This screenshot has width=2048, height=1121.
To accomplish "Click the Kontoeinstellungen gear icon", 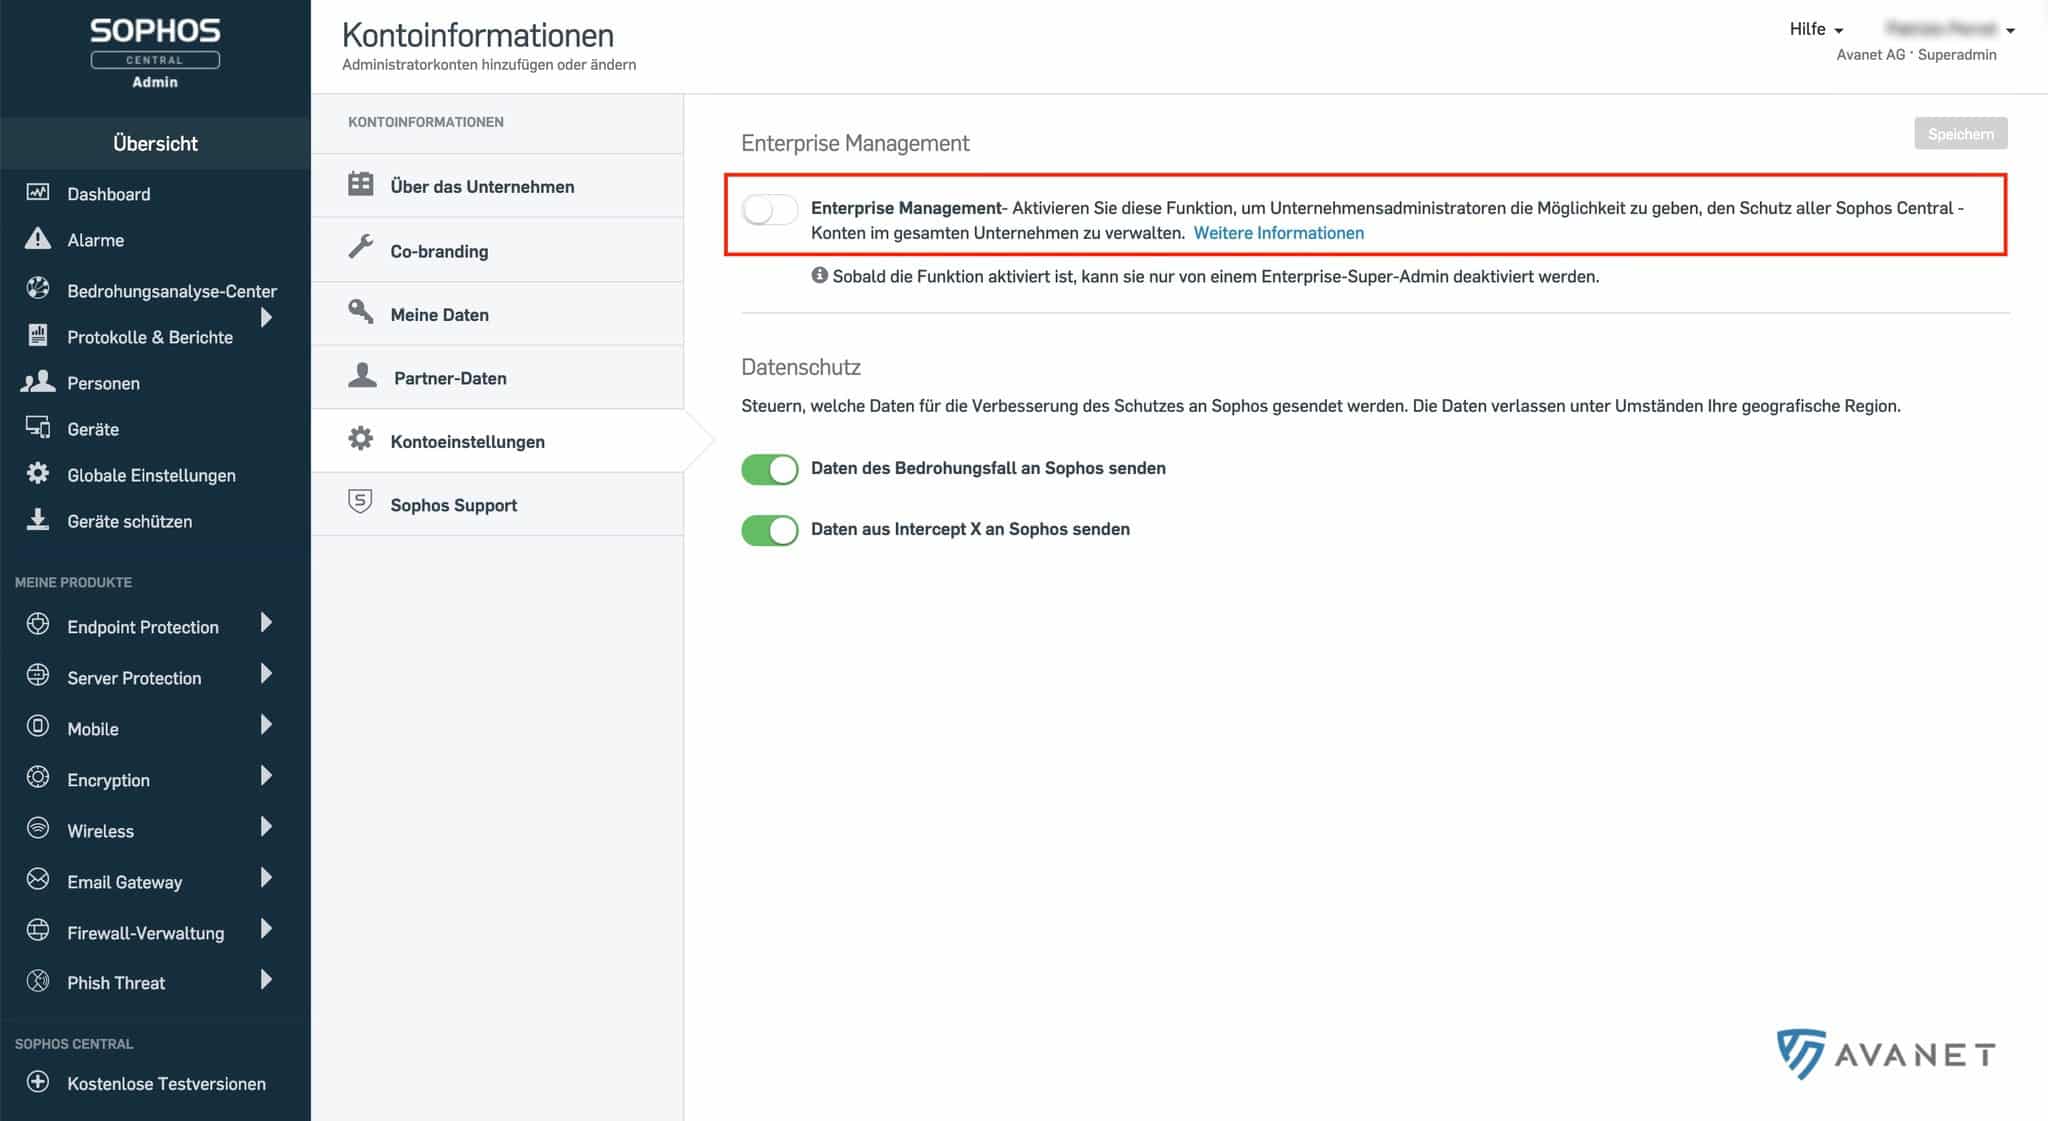I will pos(361,439).
